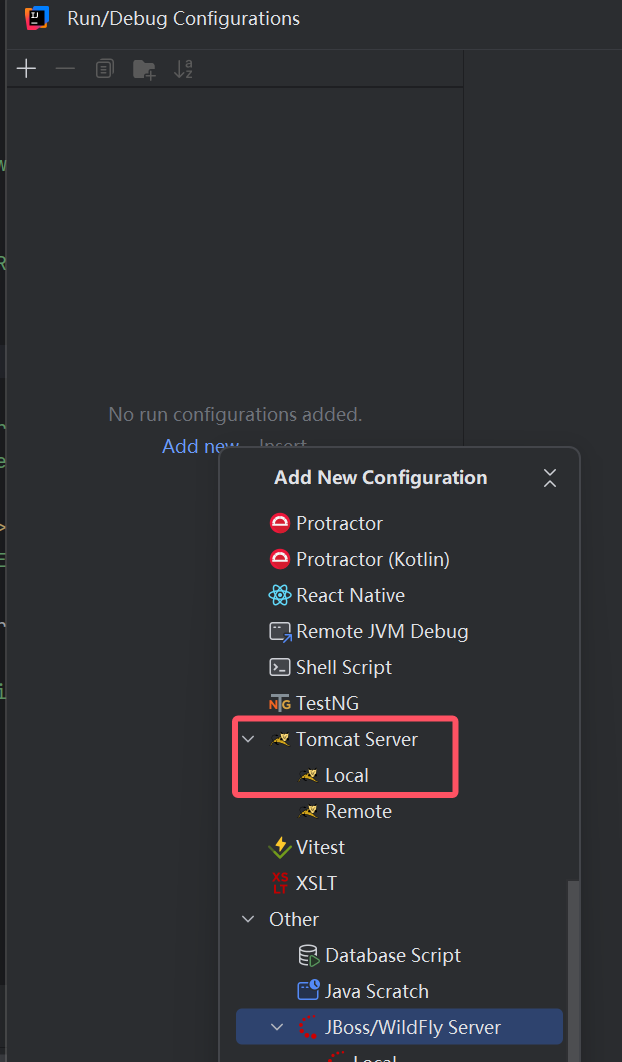The width and height of the screenshot is (622, 1062).
Task: Select the React Native configuration type
Action: 350,595
